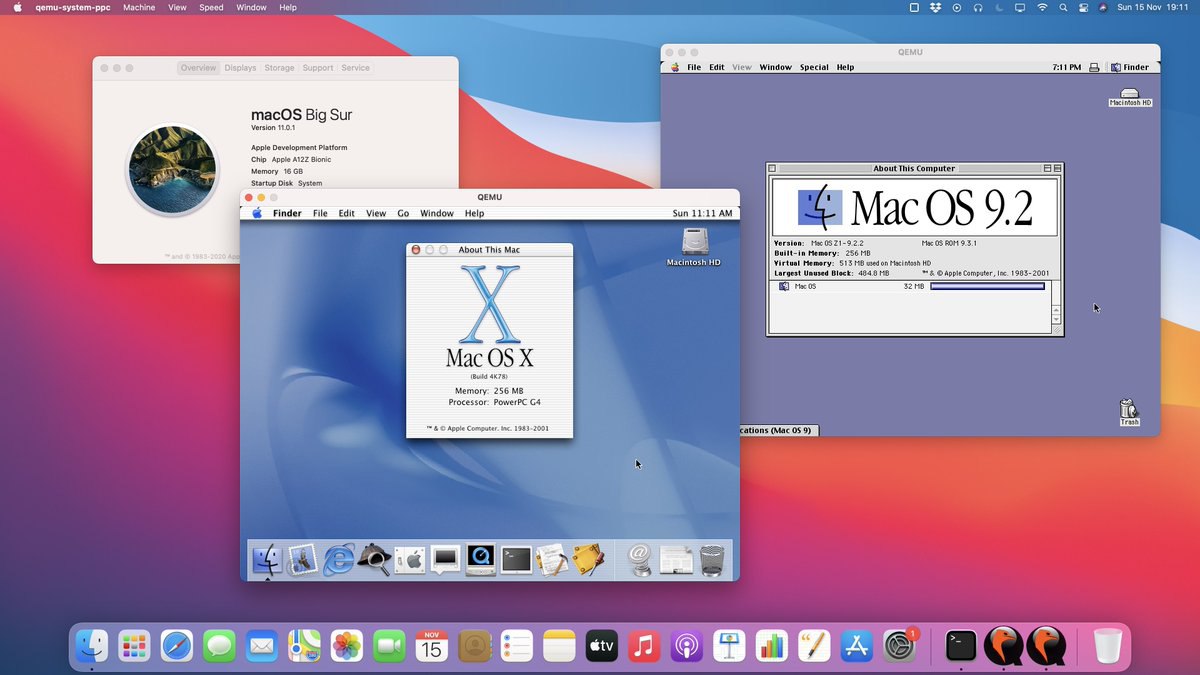
Task: Open Safari in the Big Sur dock
Action: tap(177, 646)
